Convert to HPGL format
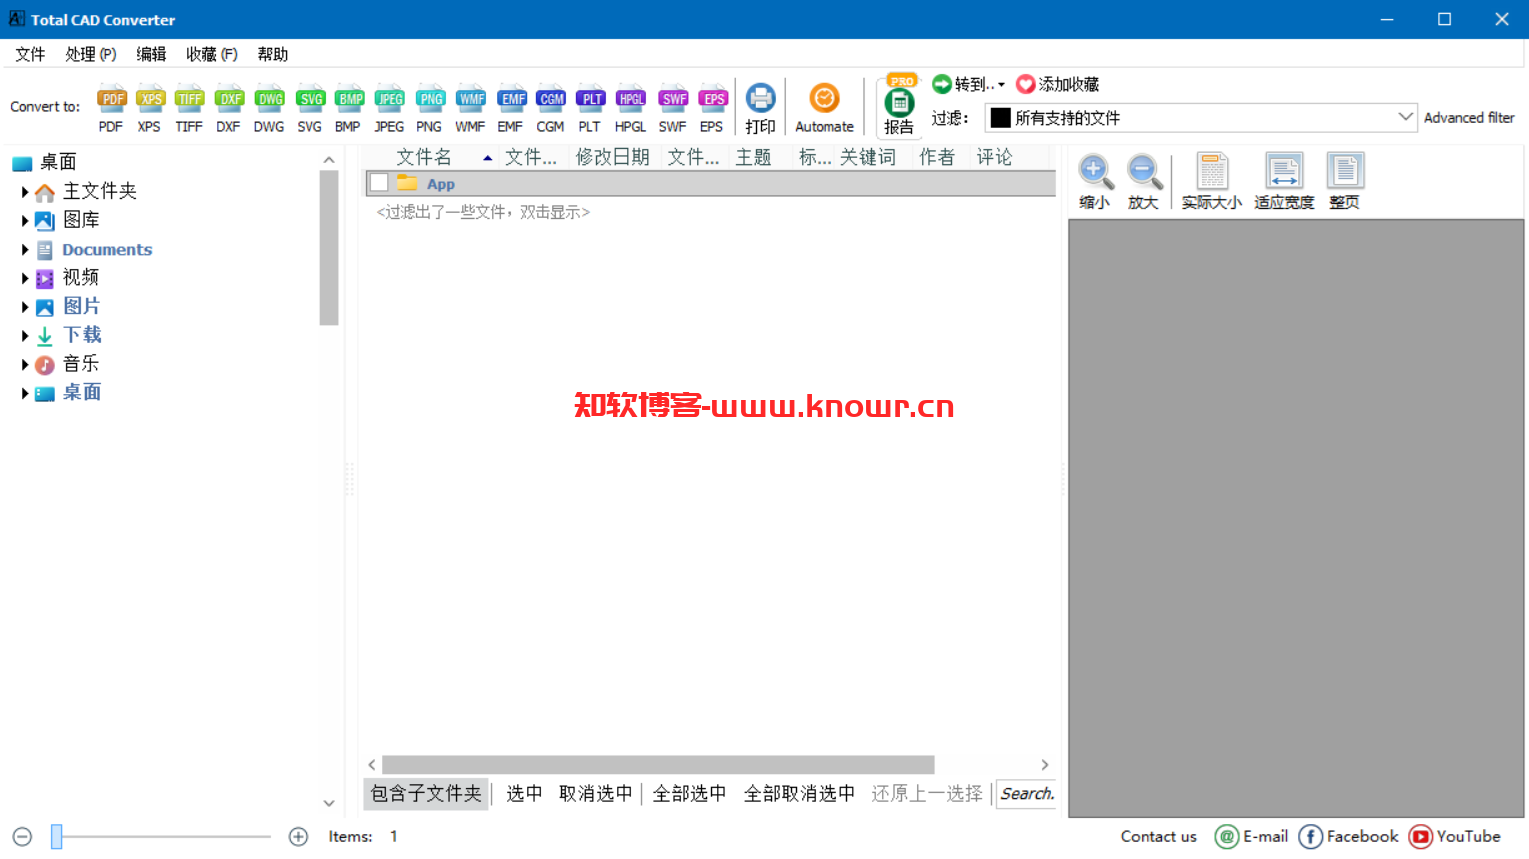Screen dimensions: 1529x859 tap(631, 108)
